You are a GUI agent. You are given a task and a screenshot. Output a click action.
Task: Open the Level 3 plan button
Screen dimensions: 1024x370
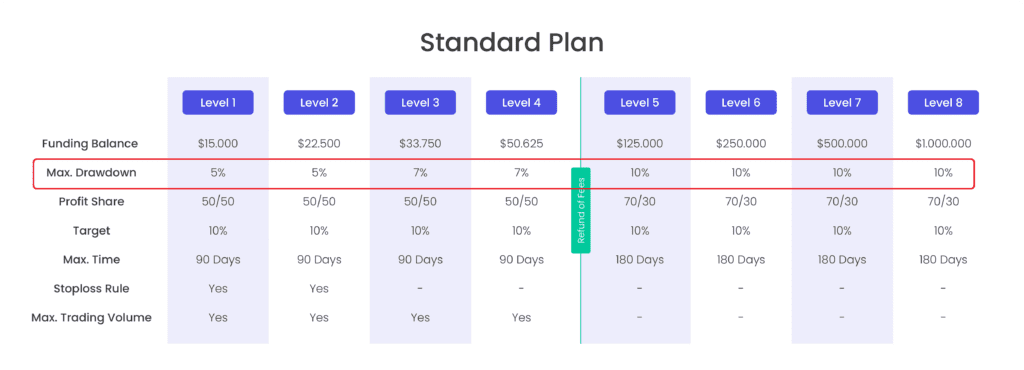coord(420,102)
